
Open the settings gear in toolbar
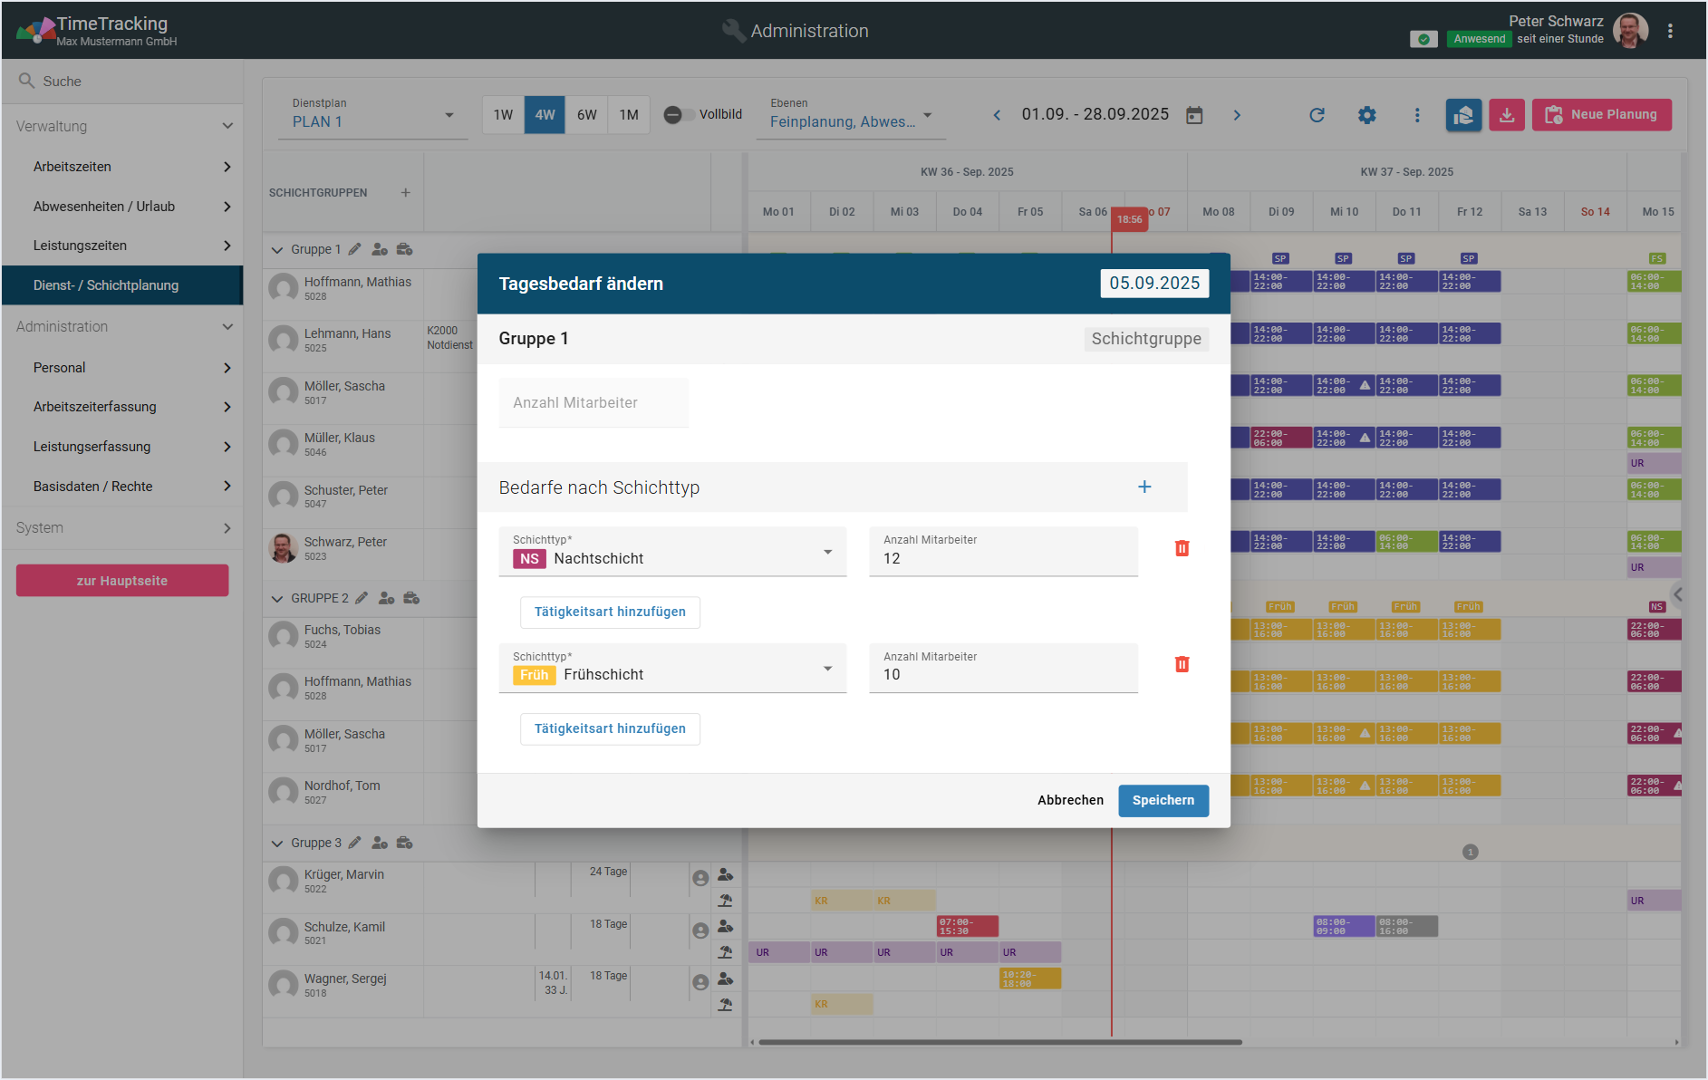1366,115
